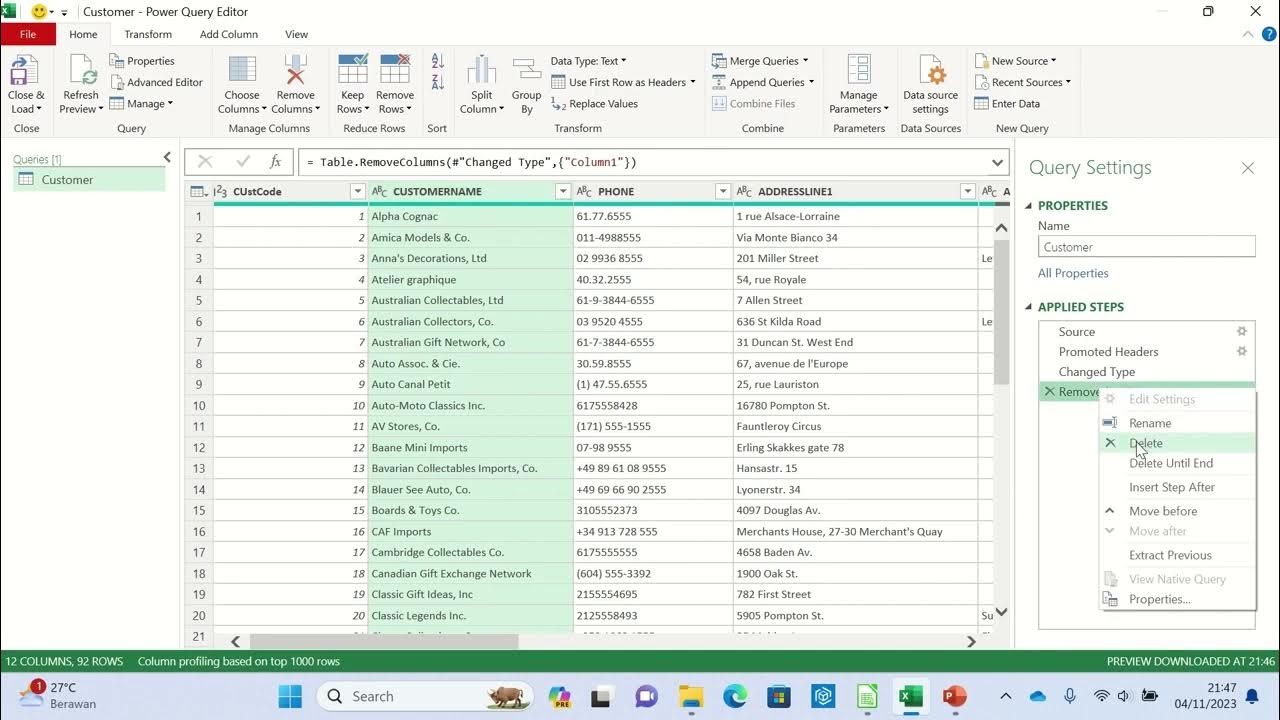Click the Windows Start button
The width and height of the screenshot is (1280, 720).
tap(290, 696)
